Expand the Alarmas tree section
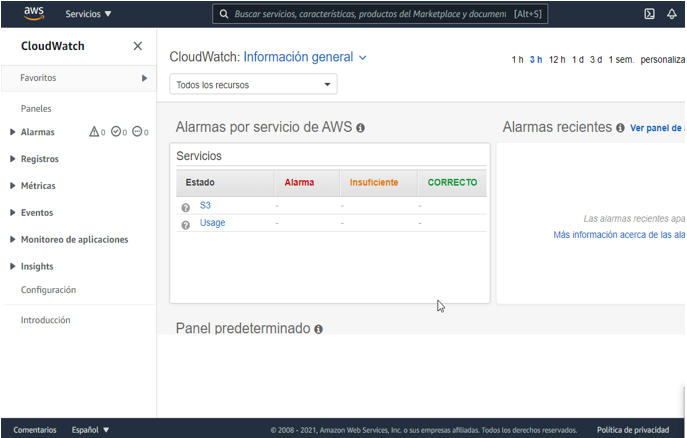This screenshot has height=438, width=687. pos(12,132)
